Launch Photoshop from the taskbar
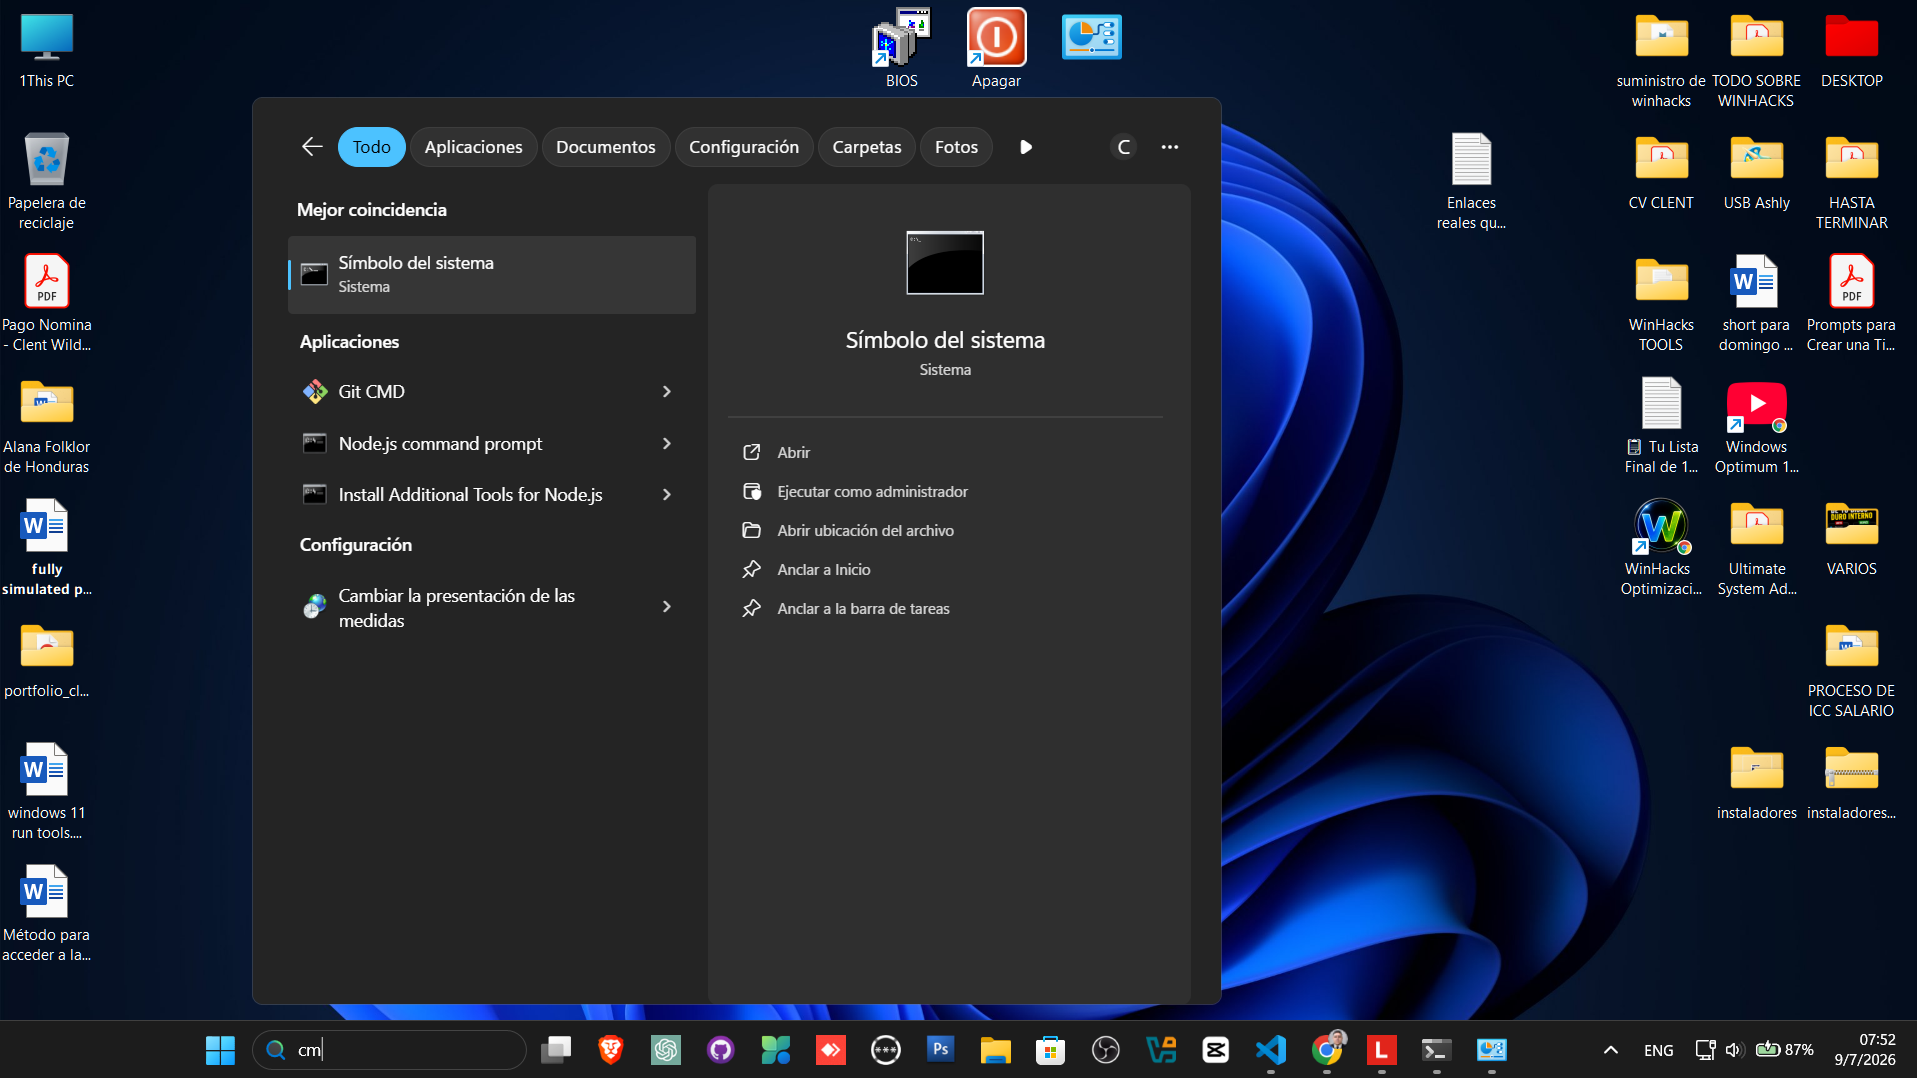 click(x=940, y=1049)
